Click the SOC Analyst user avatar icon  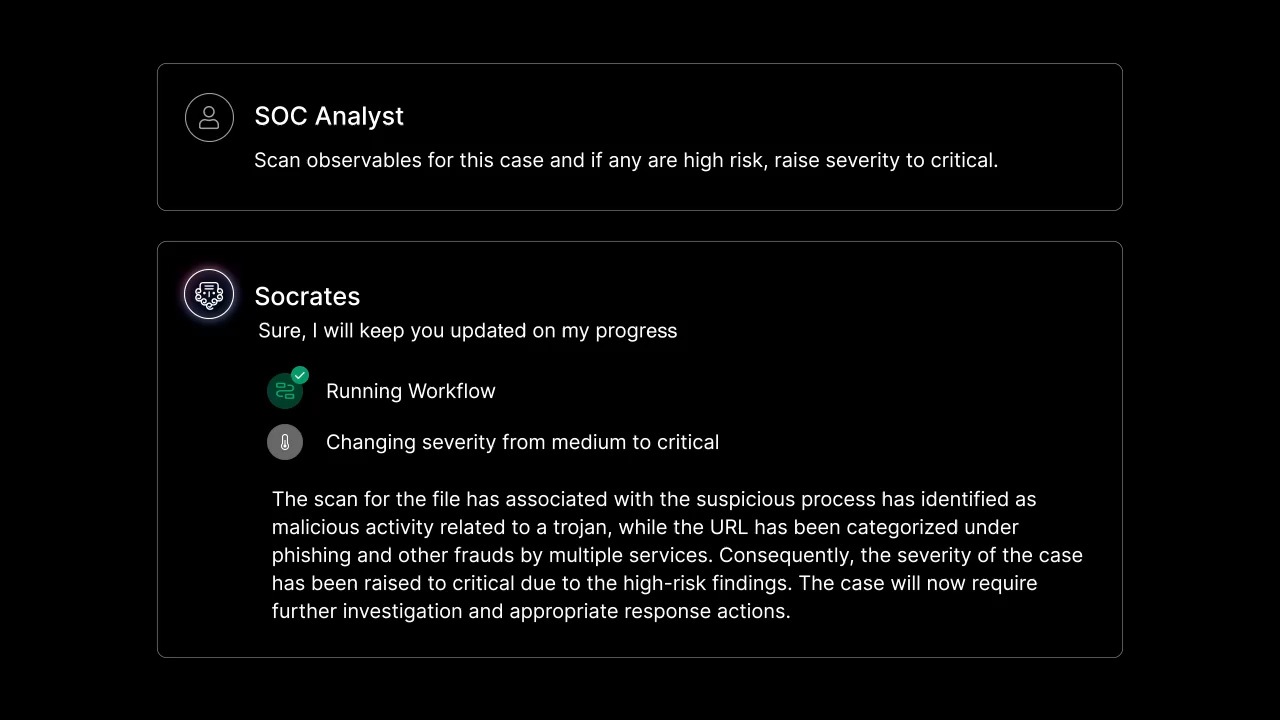[209, 117]
